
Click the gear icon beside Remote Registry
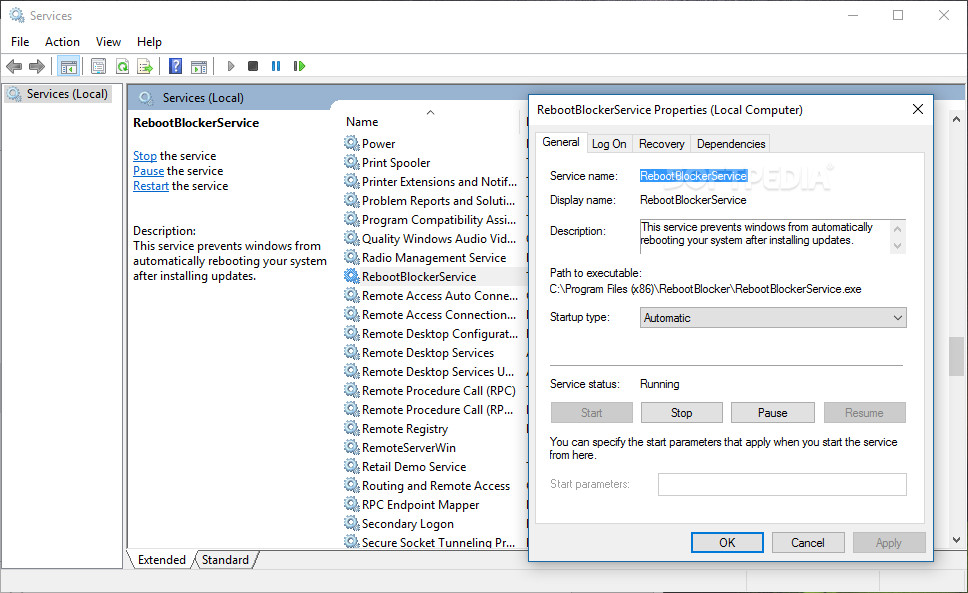352,428
